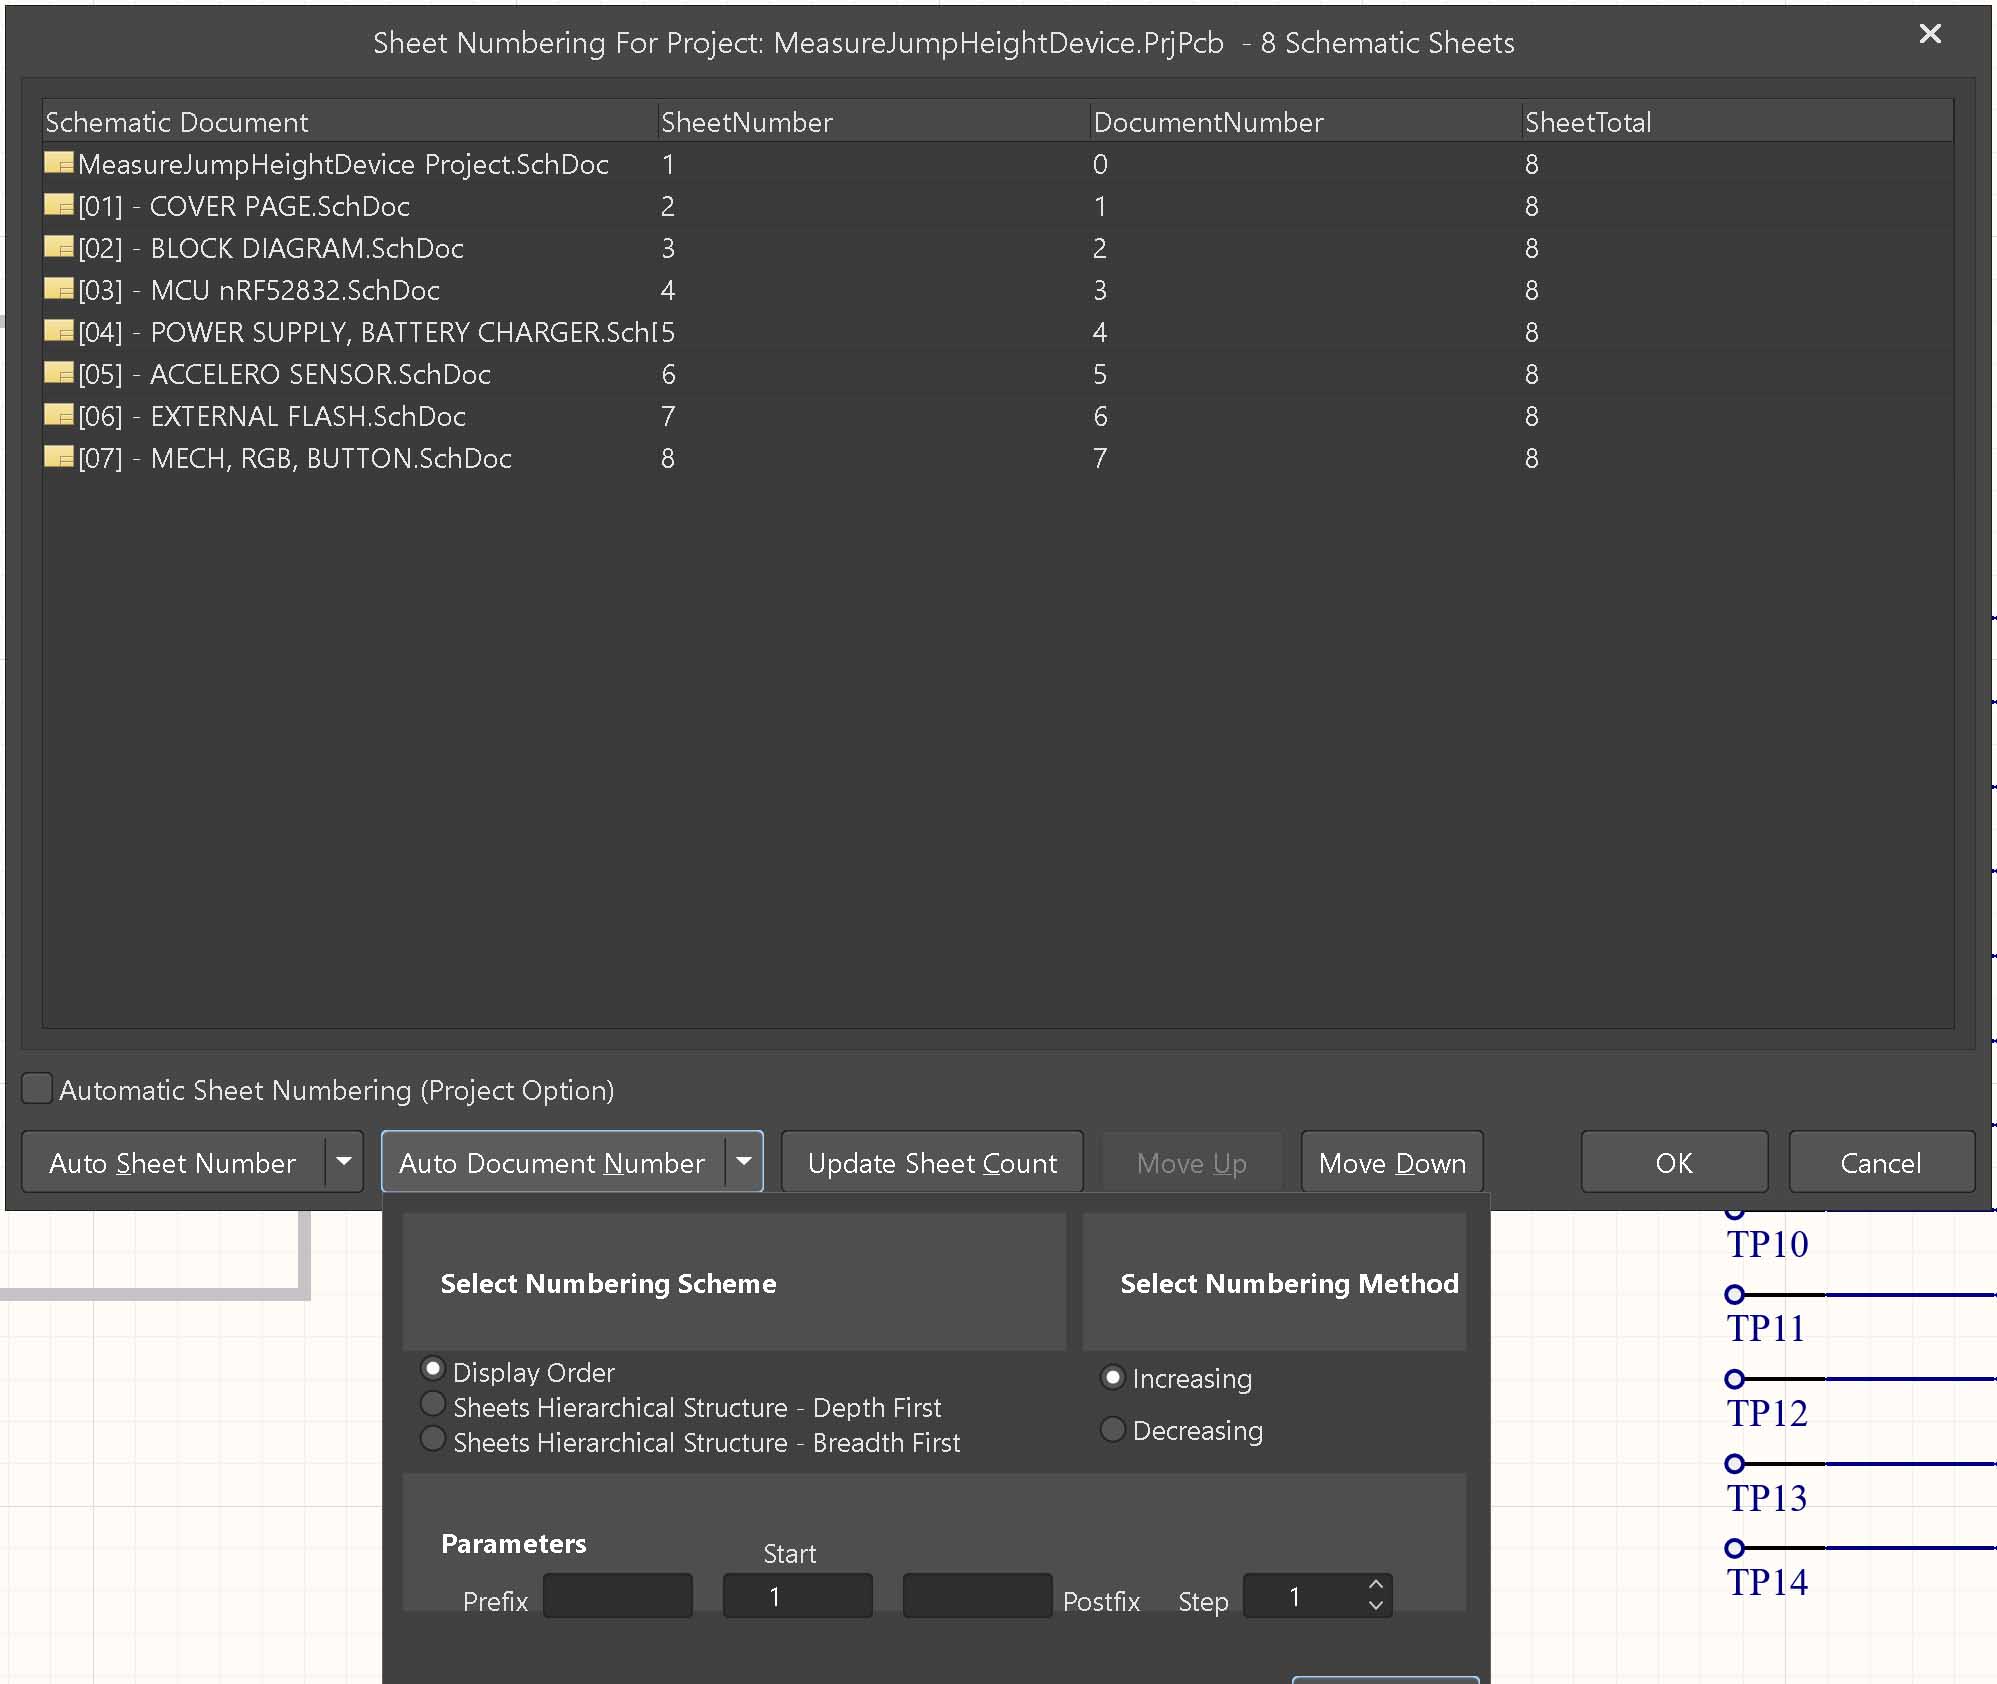Select the Depth First numbering scheme
This screenshot has width=1997, height=1684.
coord(433,1404)
